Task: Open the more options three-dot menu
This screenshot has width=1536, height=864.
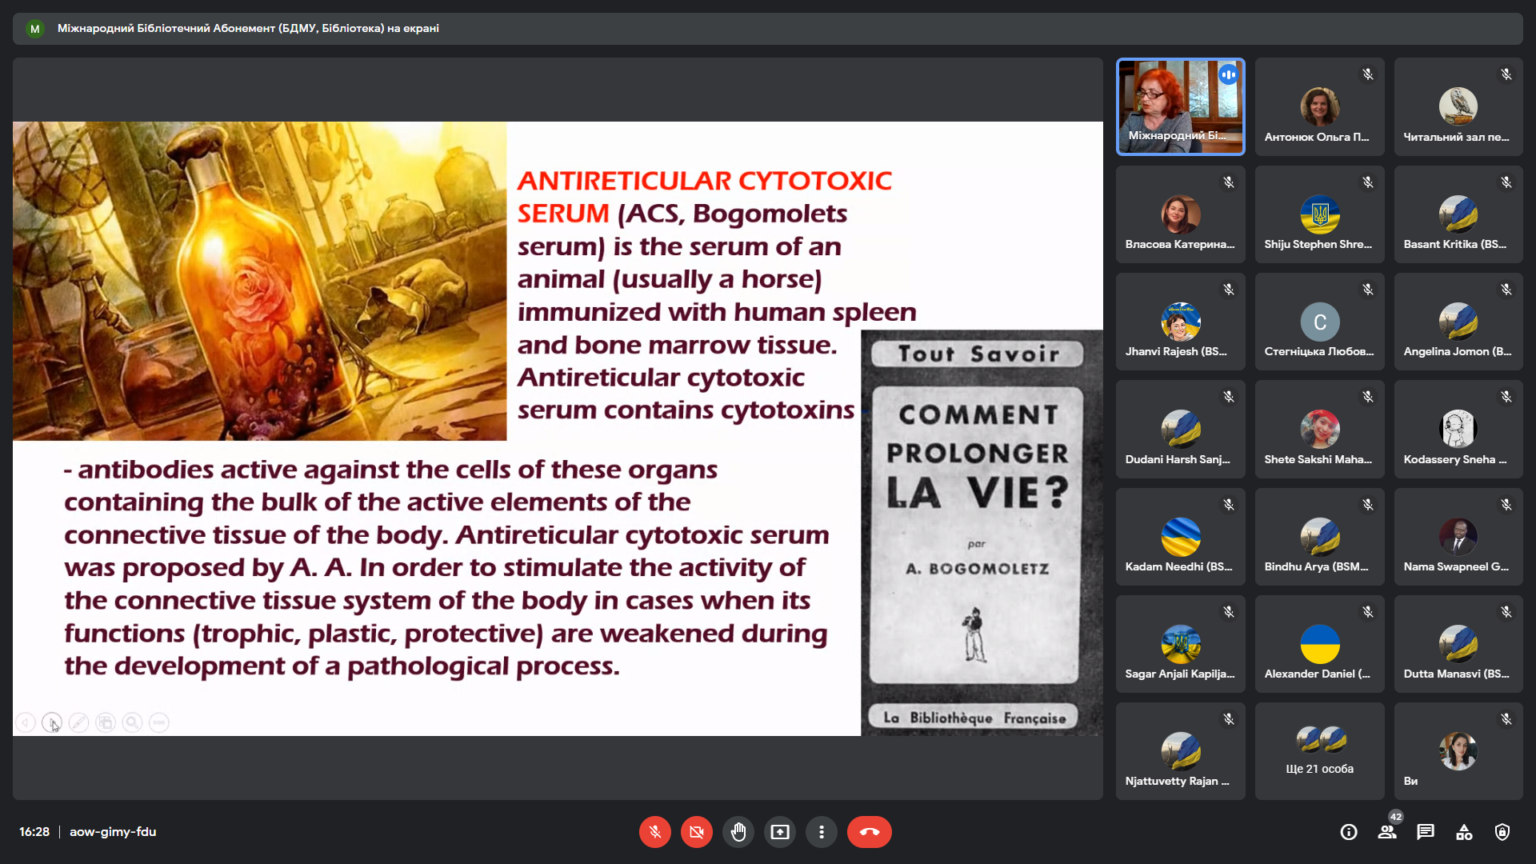Action: (x=821, y=832)
